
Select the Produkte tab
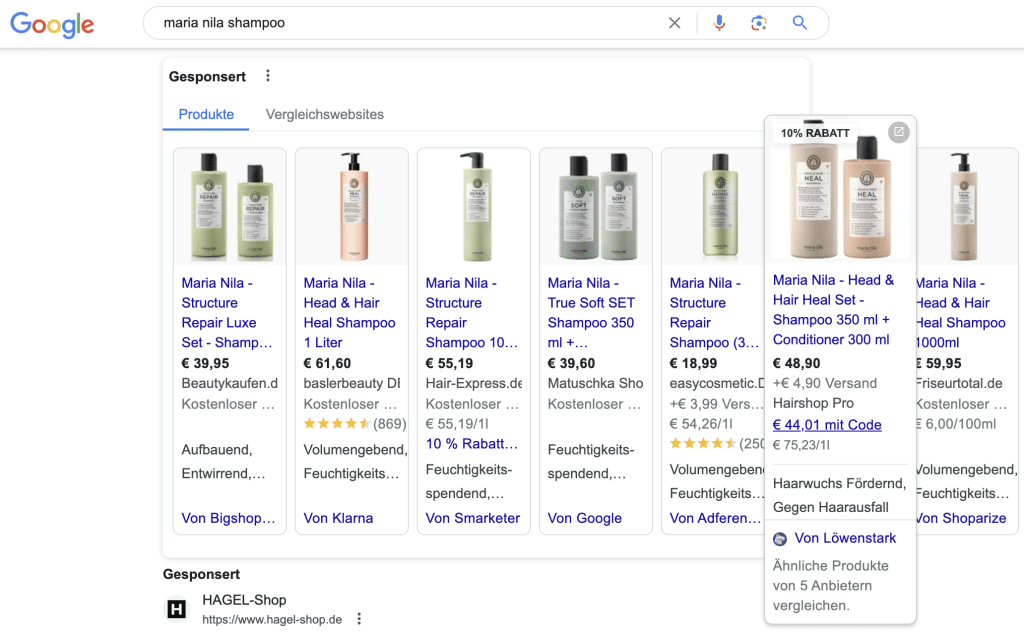click(x=205, y=114)
